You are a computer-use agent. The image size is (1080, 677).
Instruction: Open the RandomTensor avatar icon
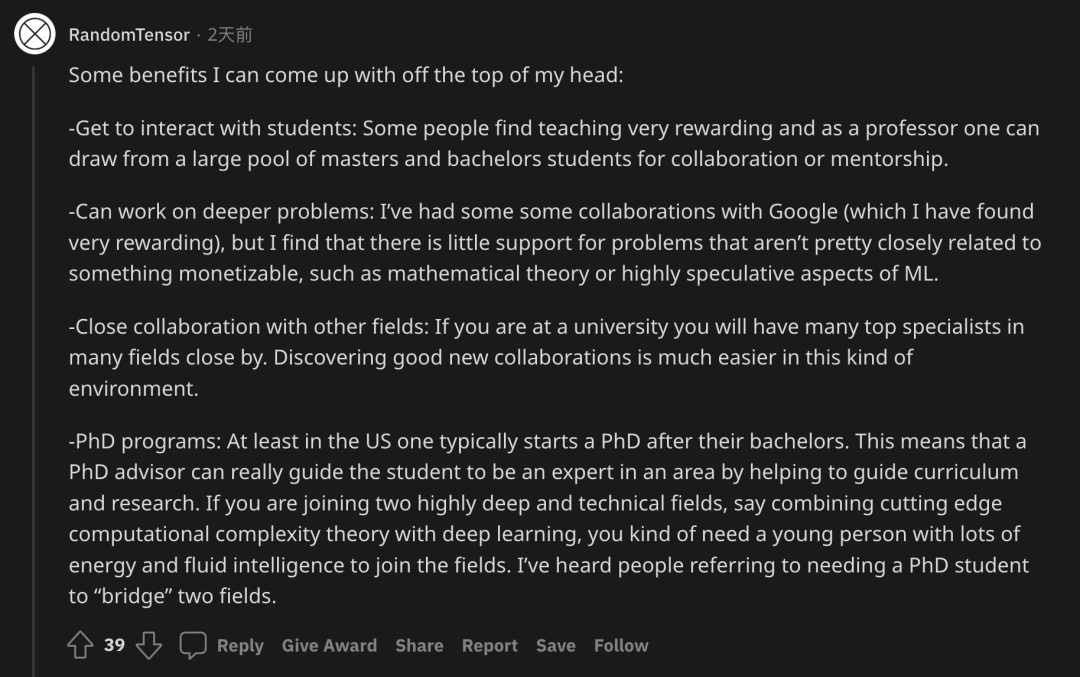pos(35,34)
